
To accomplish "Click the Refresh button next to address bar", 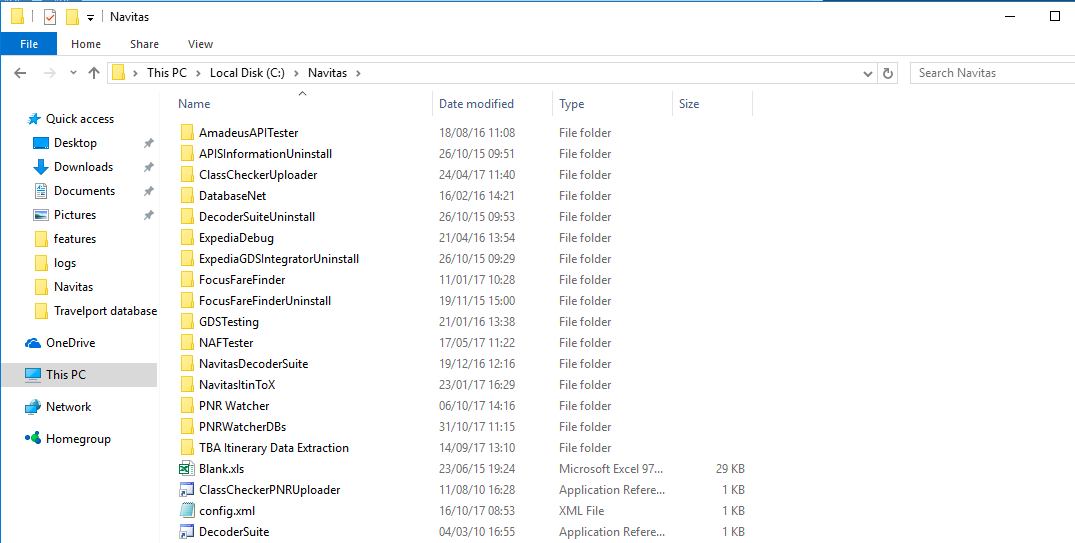I will (889, 73).
